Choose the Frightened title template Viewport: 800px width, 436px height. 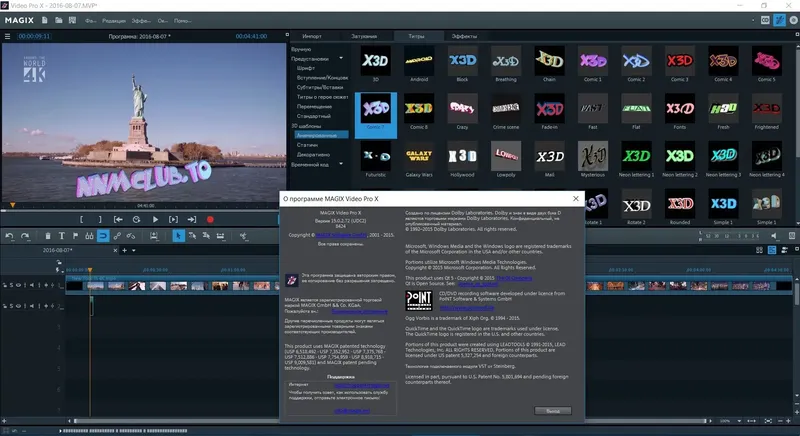[x=766, y=112]
